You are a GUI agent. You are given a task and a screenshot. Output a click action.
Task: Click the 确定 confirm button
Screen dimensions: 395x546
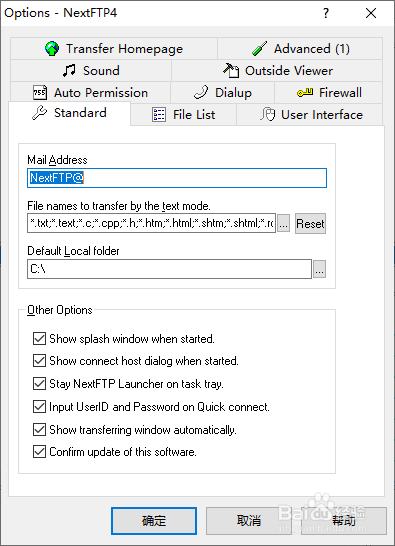(x=154, y=521)
